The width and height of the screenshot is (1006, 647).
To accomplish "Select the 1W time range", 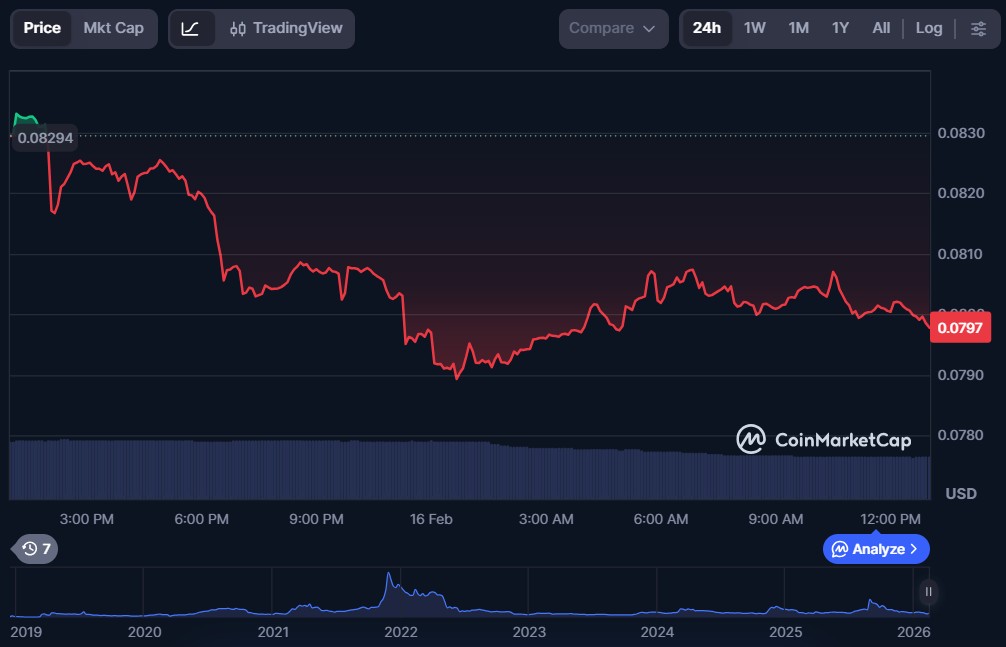I will coord(754,28).
